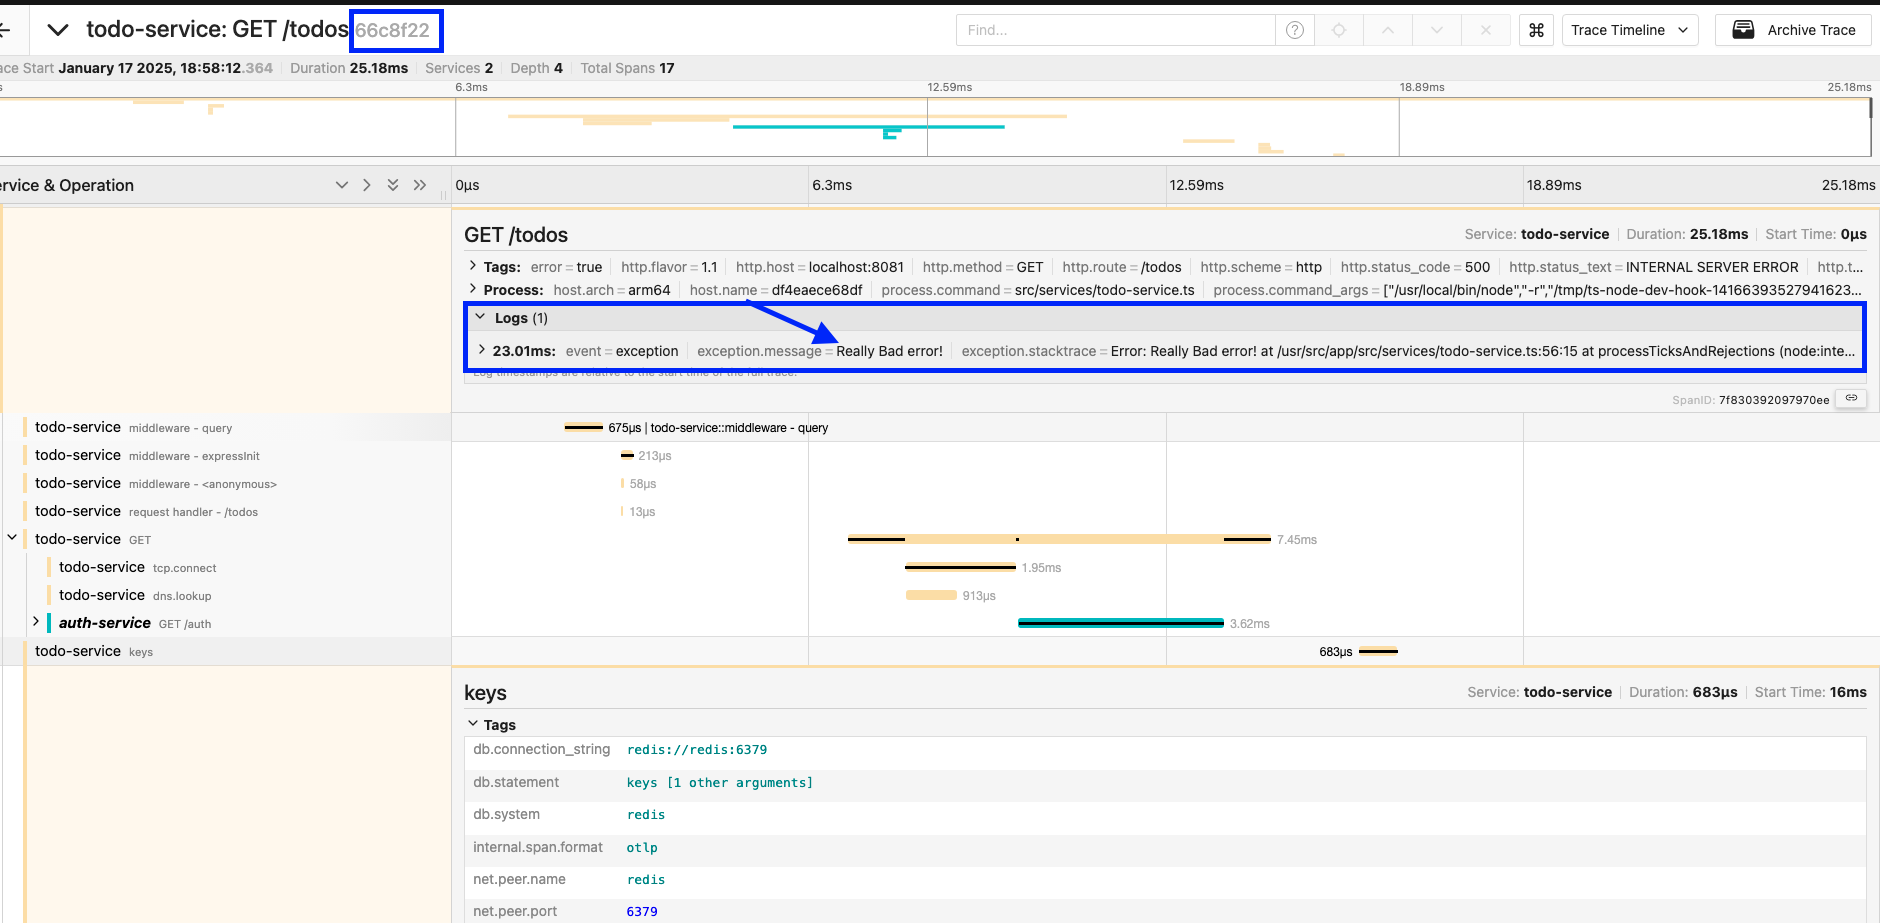Click the keyboard shortcuts command icon
The height and width of the screenshot is (923, 1880).
coord(1536,30)
